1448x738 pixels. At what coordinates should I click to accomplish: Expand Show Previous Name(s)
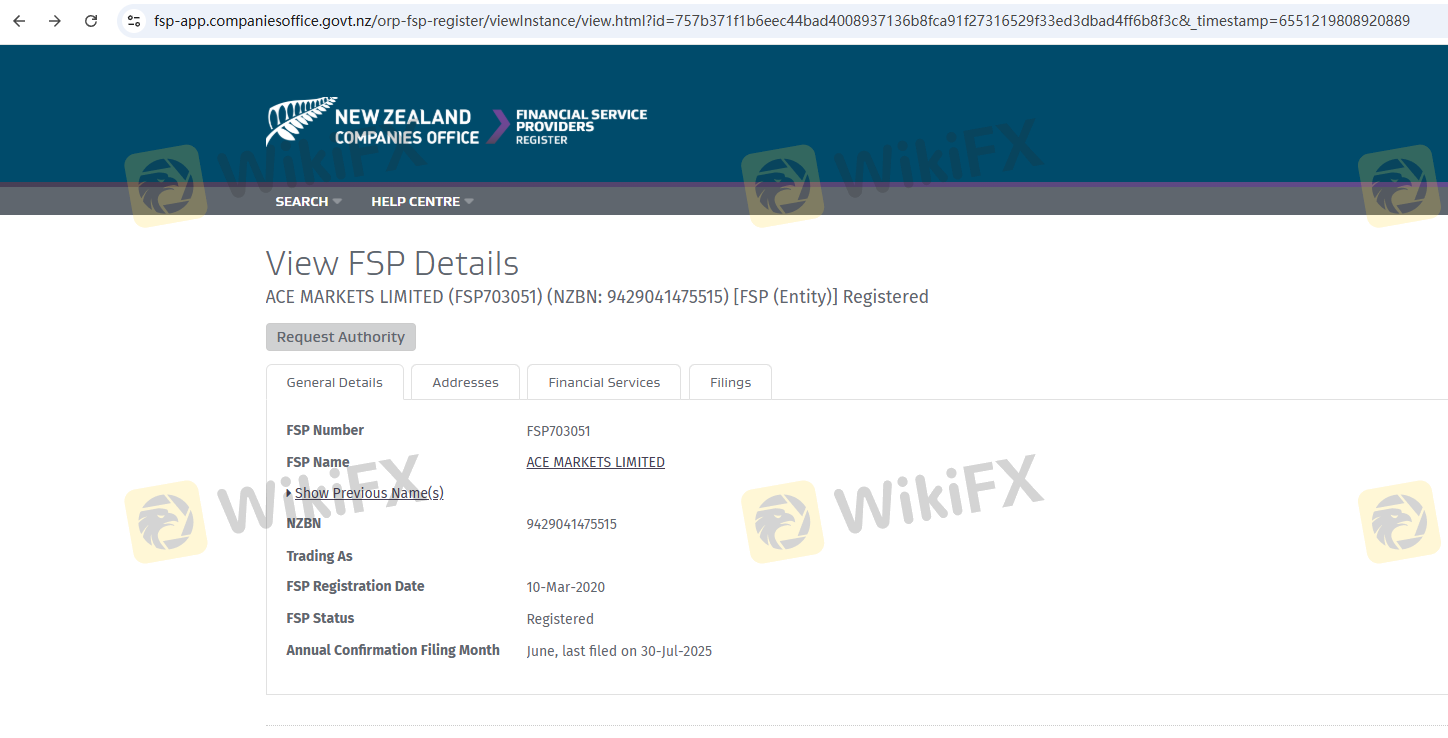[368, 493]
